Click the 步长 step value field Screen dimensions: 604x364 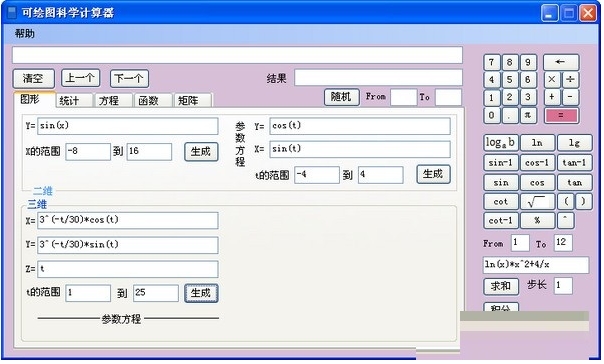click(563, 285)
